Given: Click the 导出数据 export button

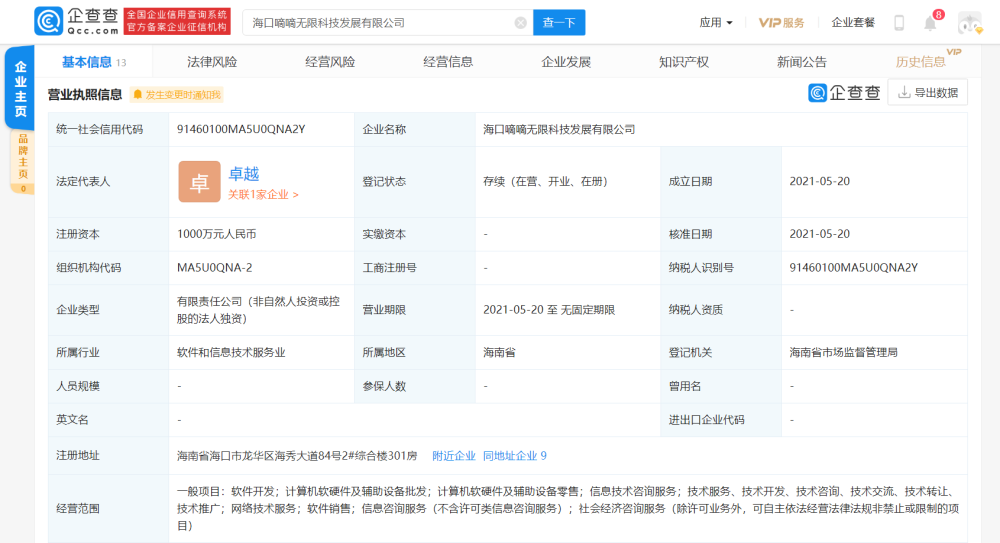Looking at the screenshot, I should coord(927,93).
